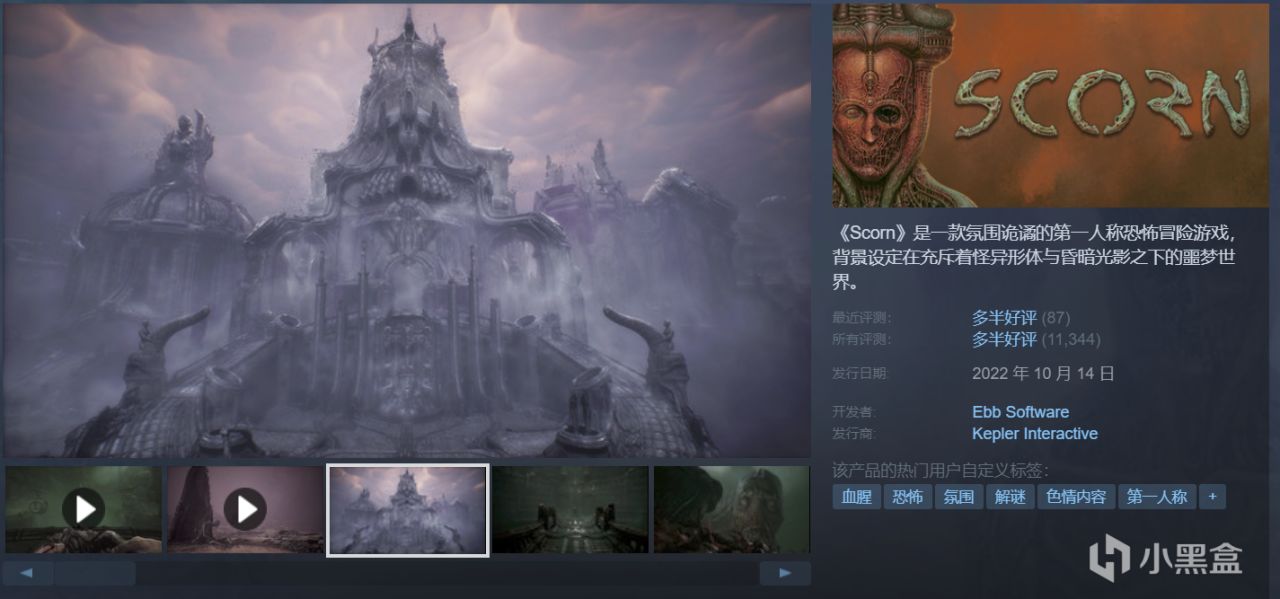Screen dimensions: 1280x599
Task: Click the 恐怖 tag
Action: [906, 496]
